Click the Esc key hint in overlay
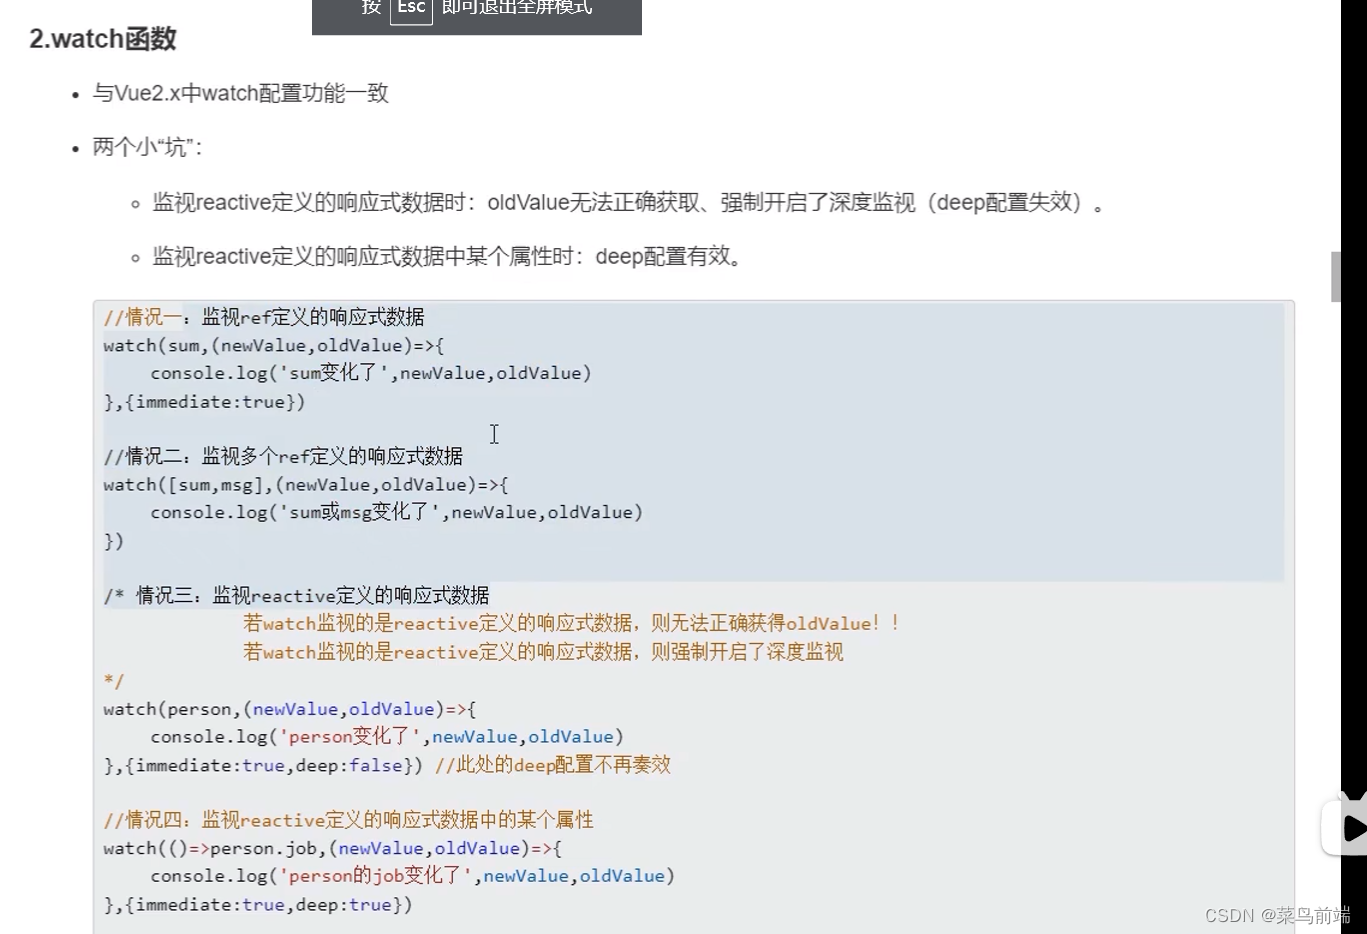 point(411,9)
